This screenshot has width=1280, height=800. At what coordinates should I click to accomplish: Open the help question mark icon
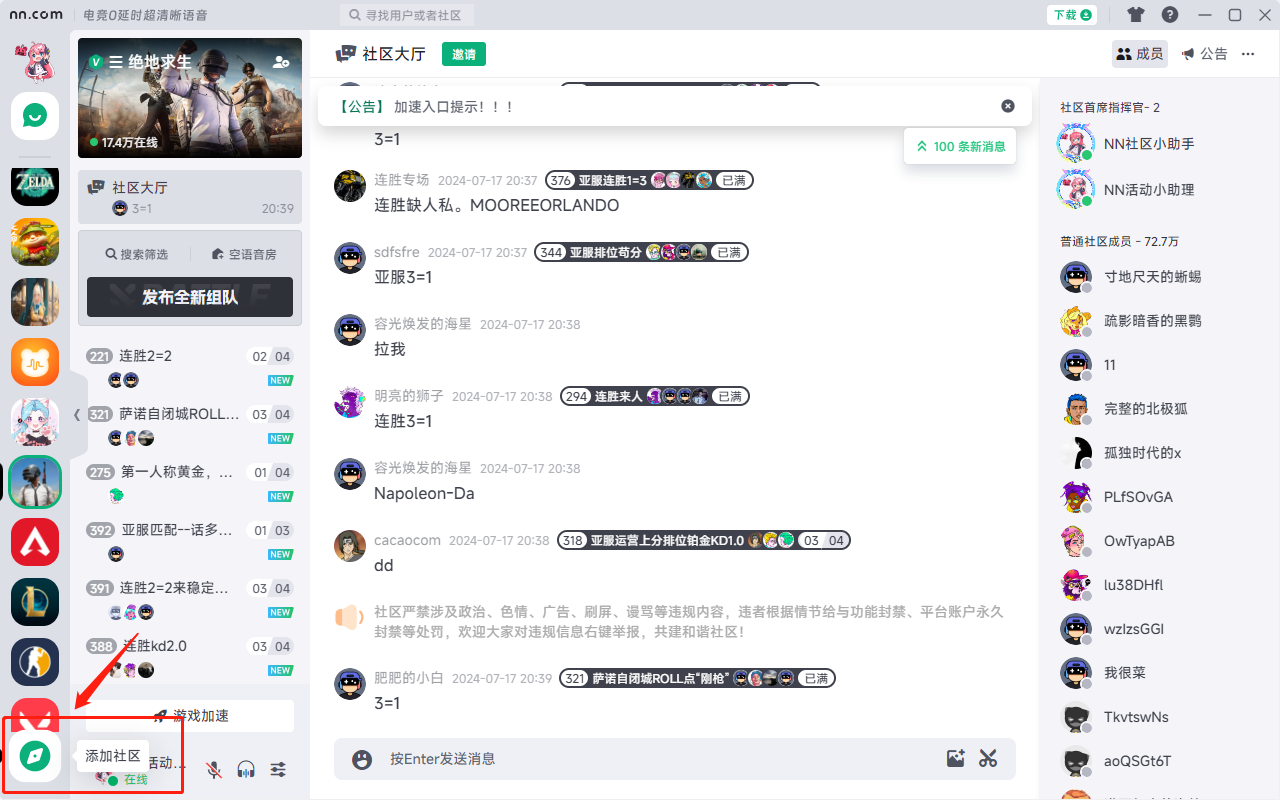point(1169,15)
